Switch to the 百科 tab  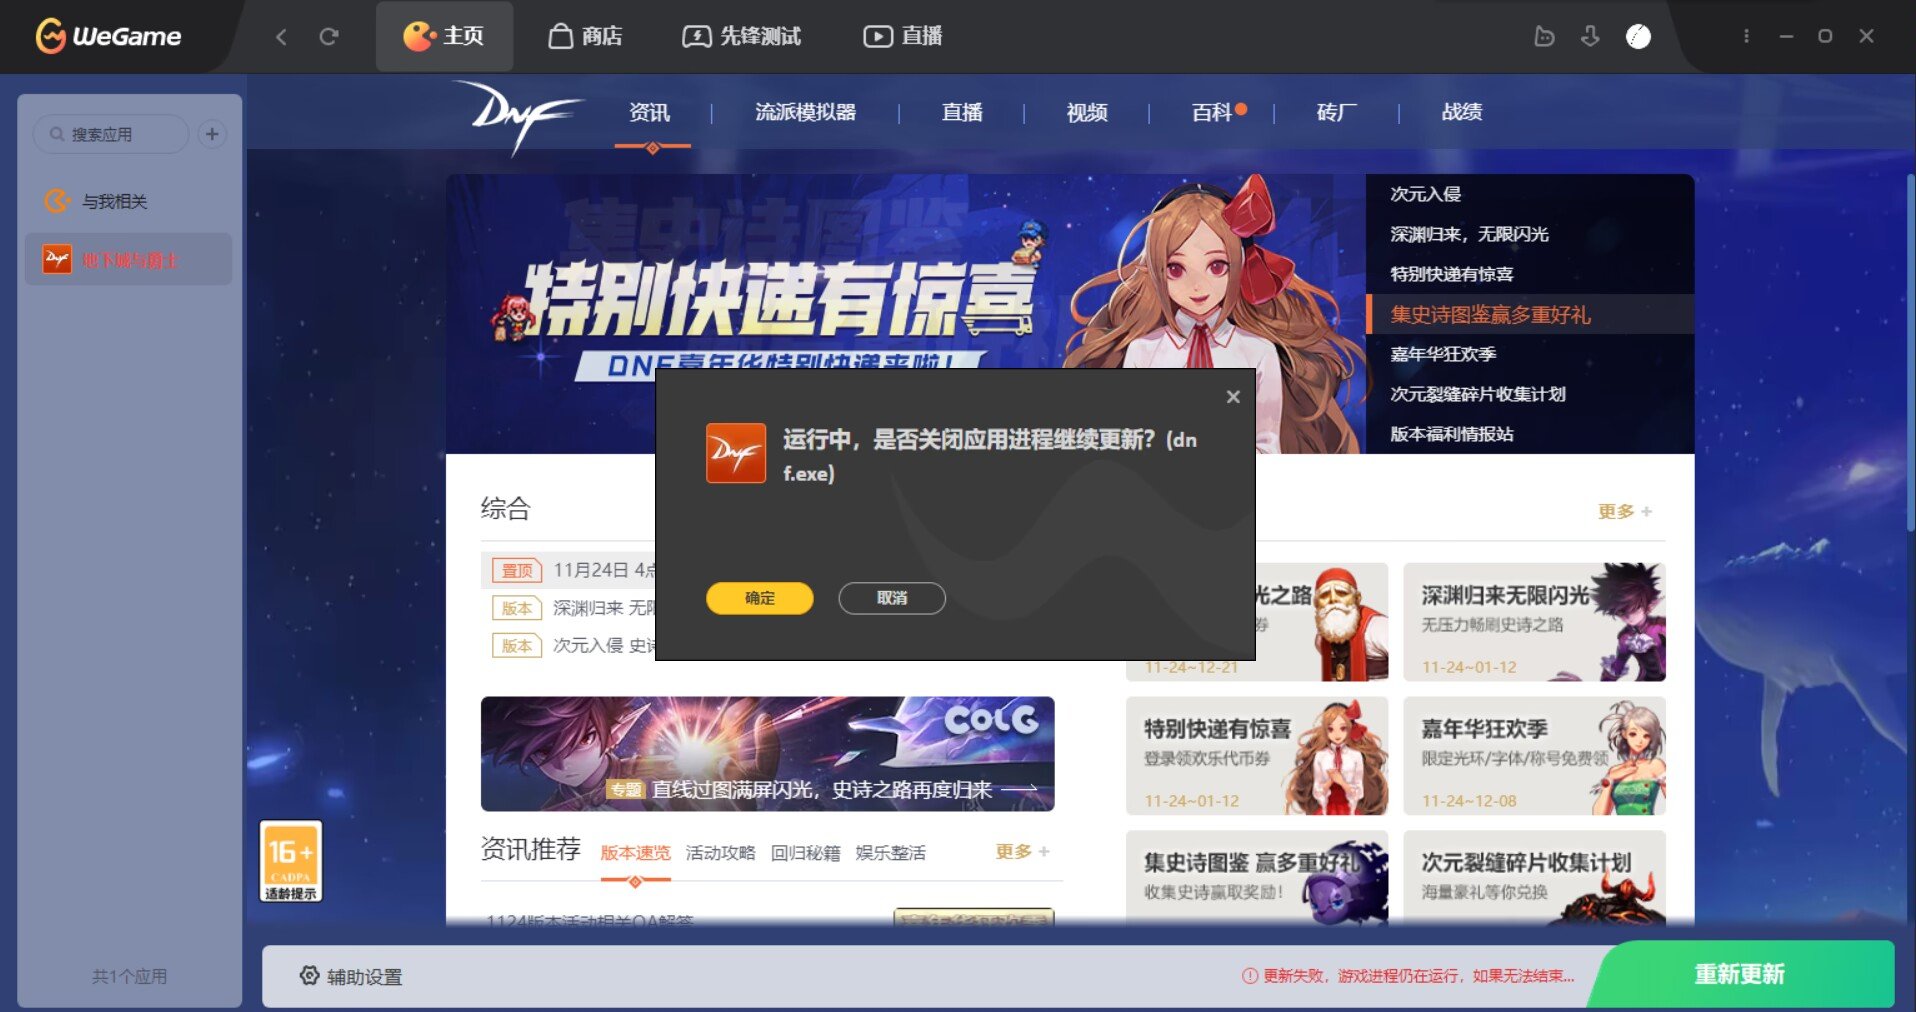point(1213,113)
